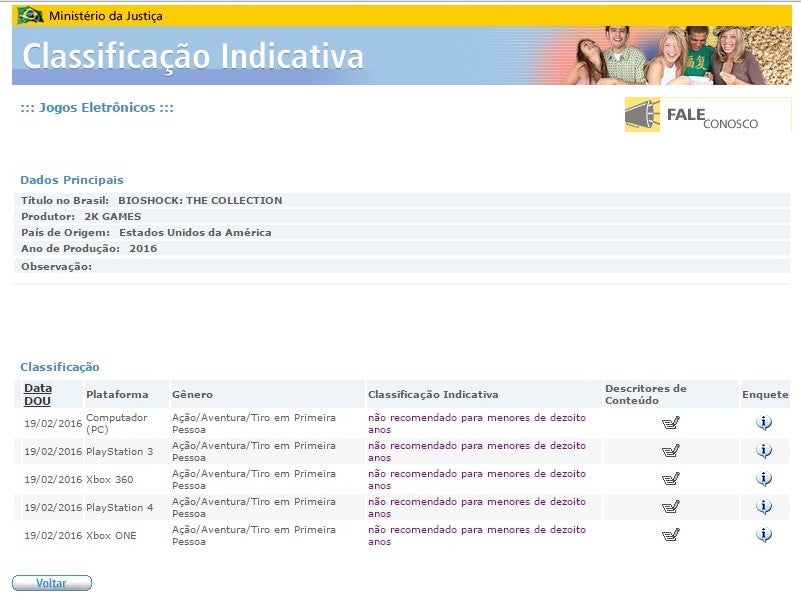
Task: Click the Fale Conosco megaphone icon
Action: coord(642,115)
